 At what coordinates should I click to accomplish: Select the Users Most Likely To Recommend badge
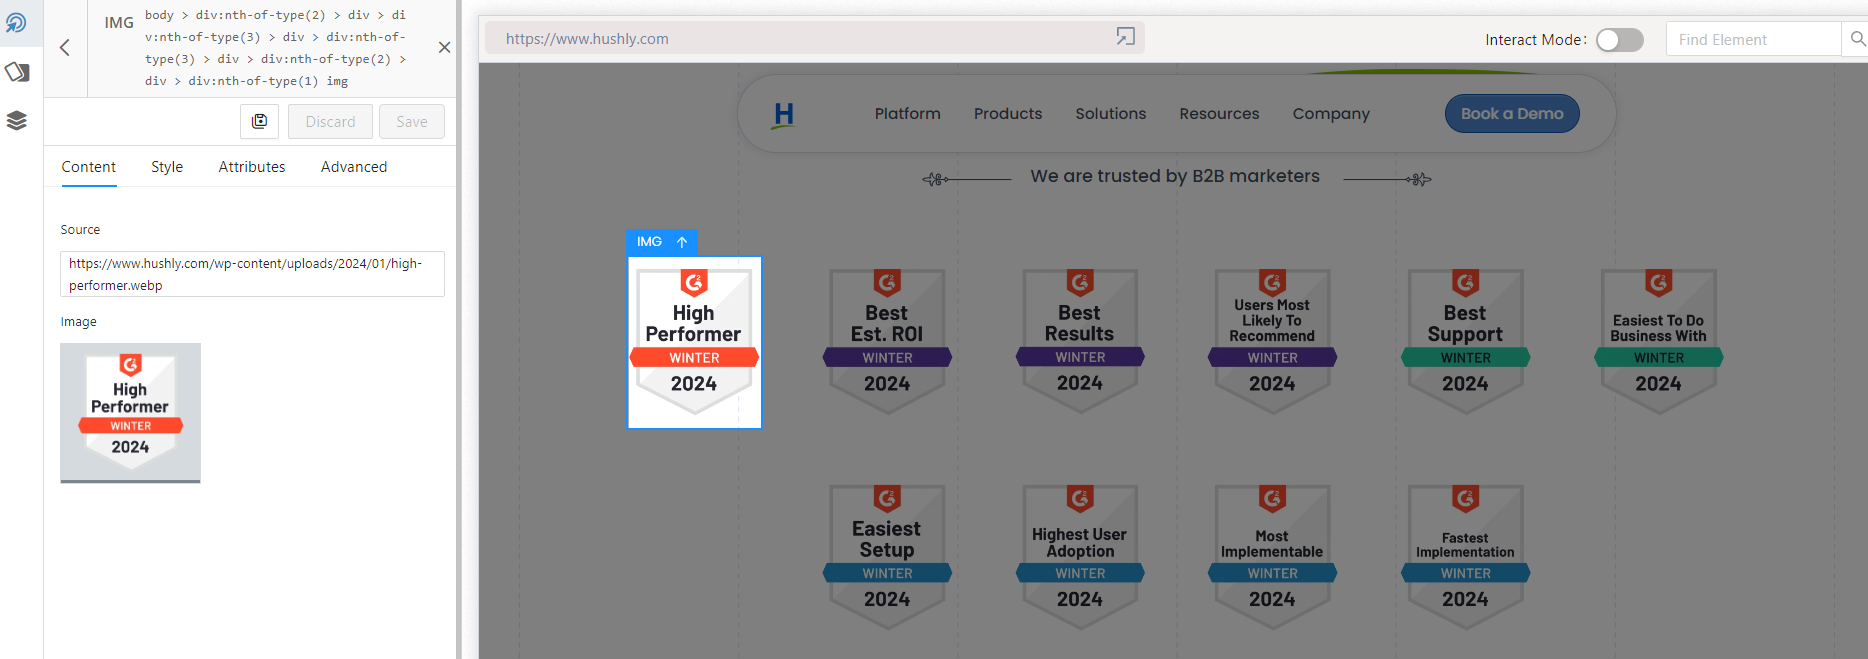[x=1272, y=341]
